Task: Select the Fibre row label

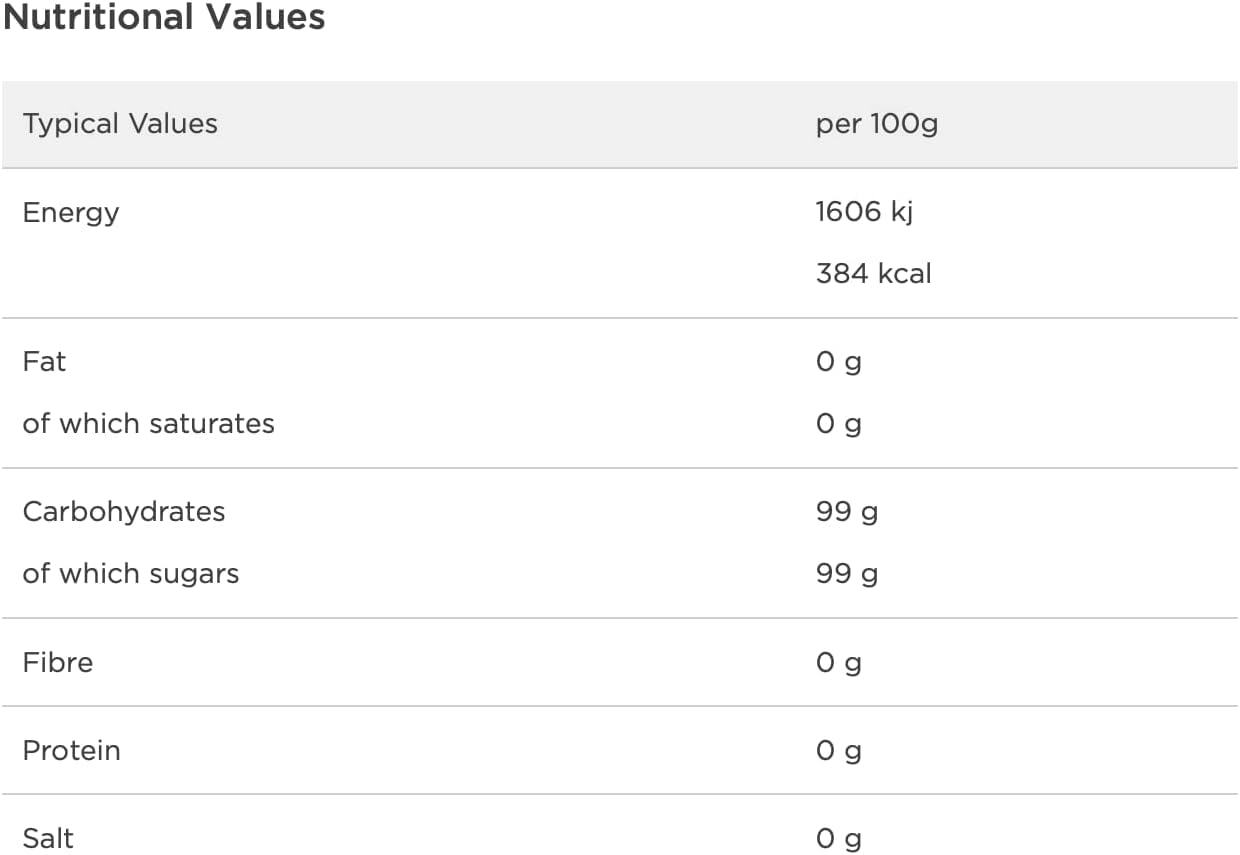Action: tap(58, 662)
